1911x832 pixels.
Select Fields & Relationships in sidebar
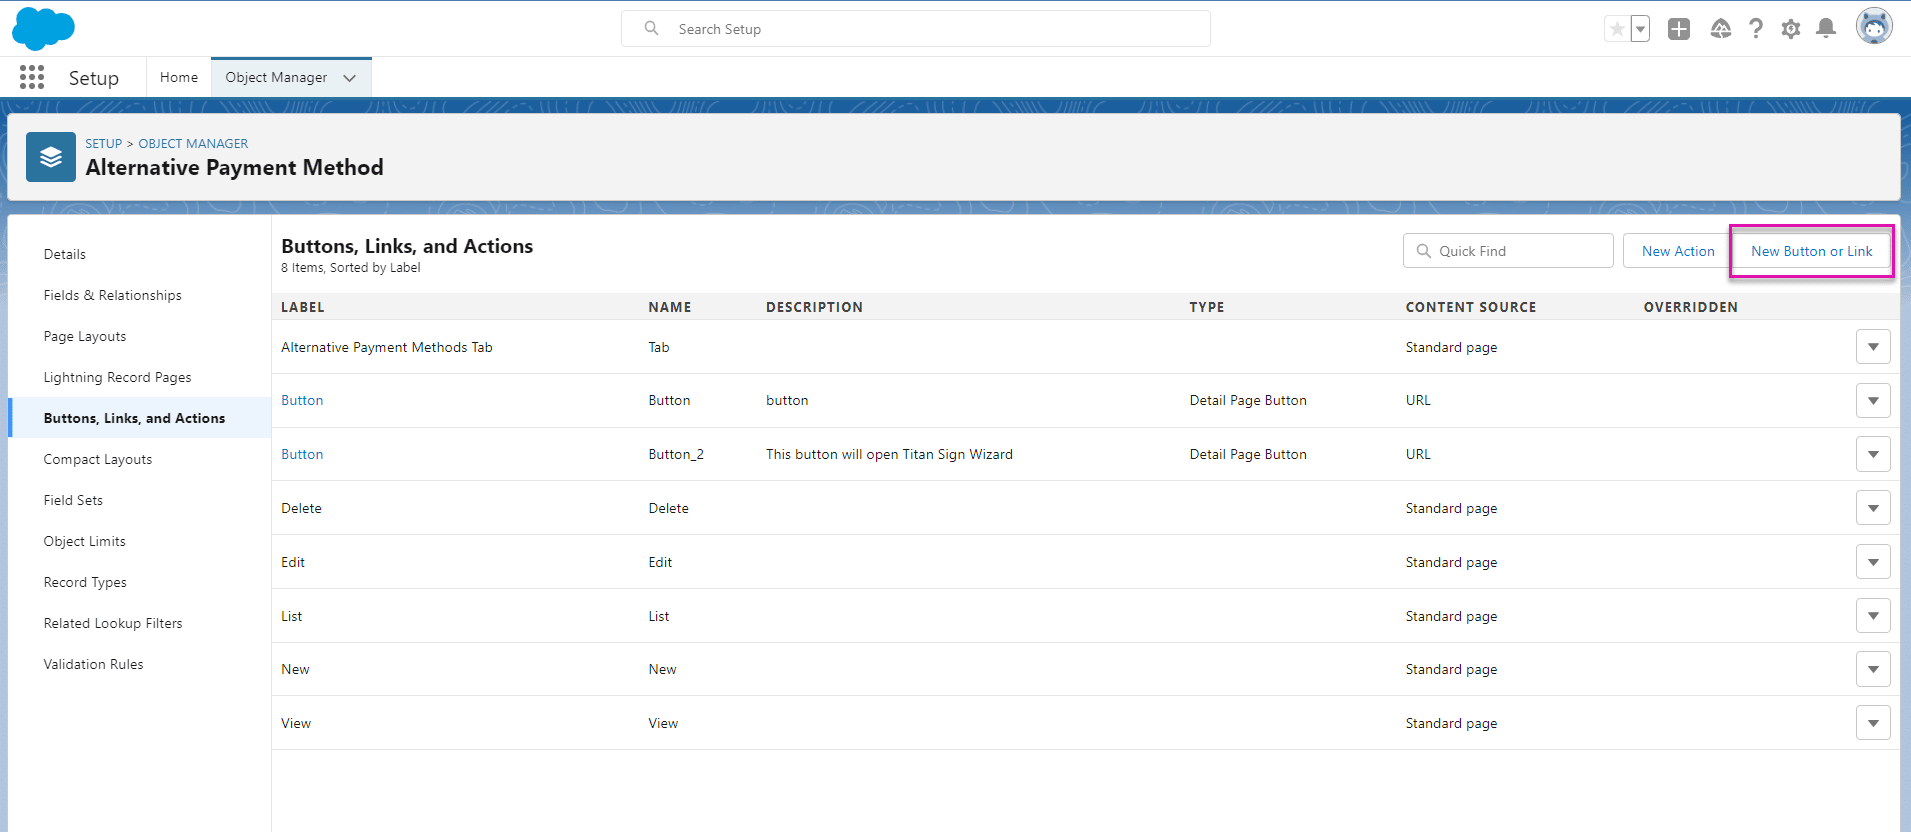tap(113, 295)
